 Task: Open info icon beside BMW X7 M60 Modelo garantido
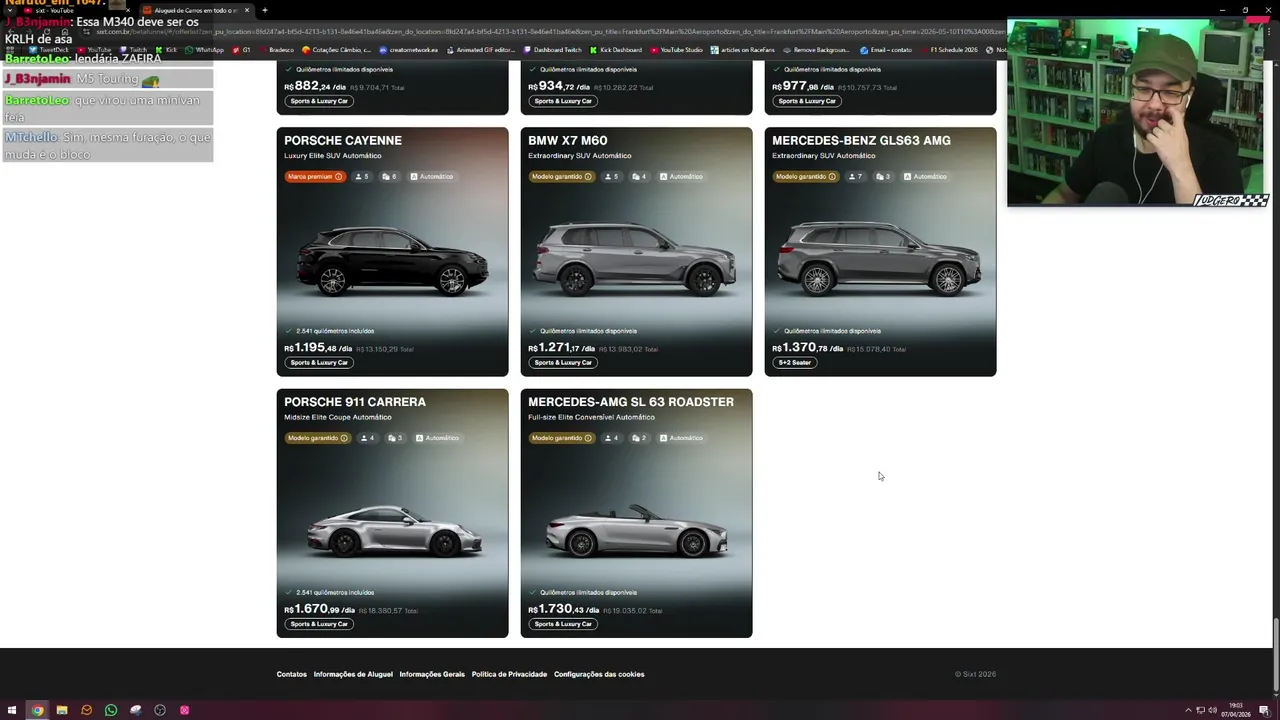click(588, 177)
